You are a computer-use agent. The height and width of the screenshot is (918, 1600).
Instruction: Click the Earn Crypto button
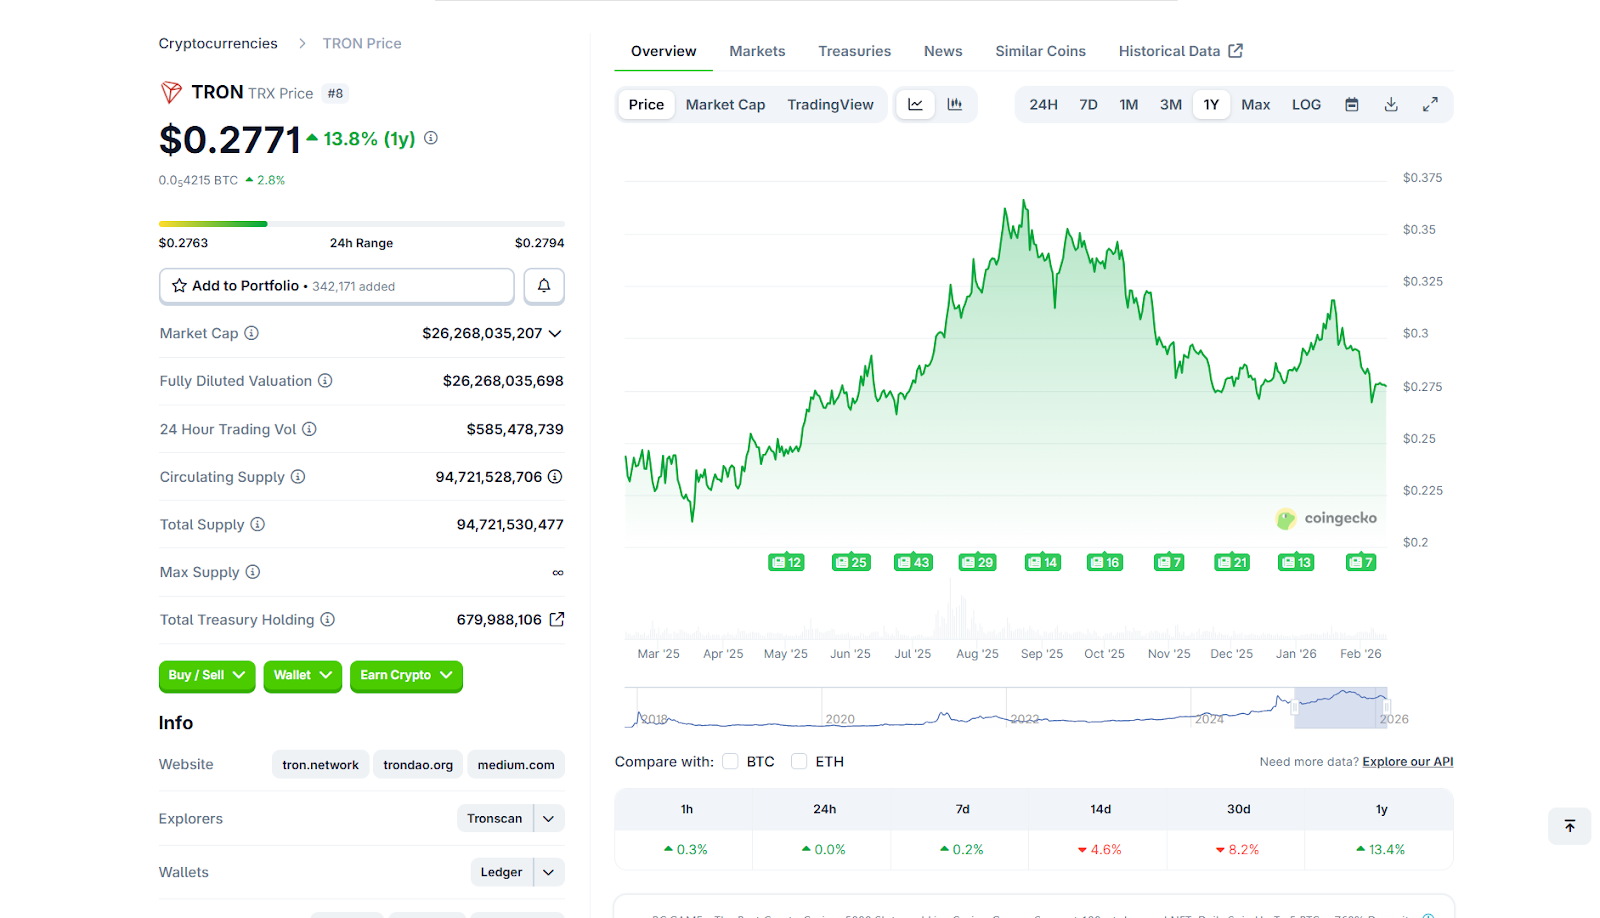(406, 676)
